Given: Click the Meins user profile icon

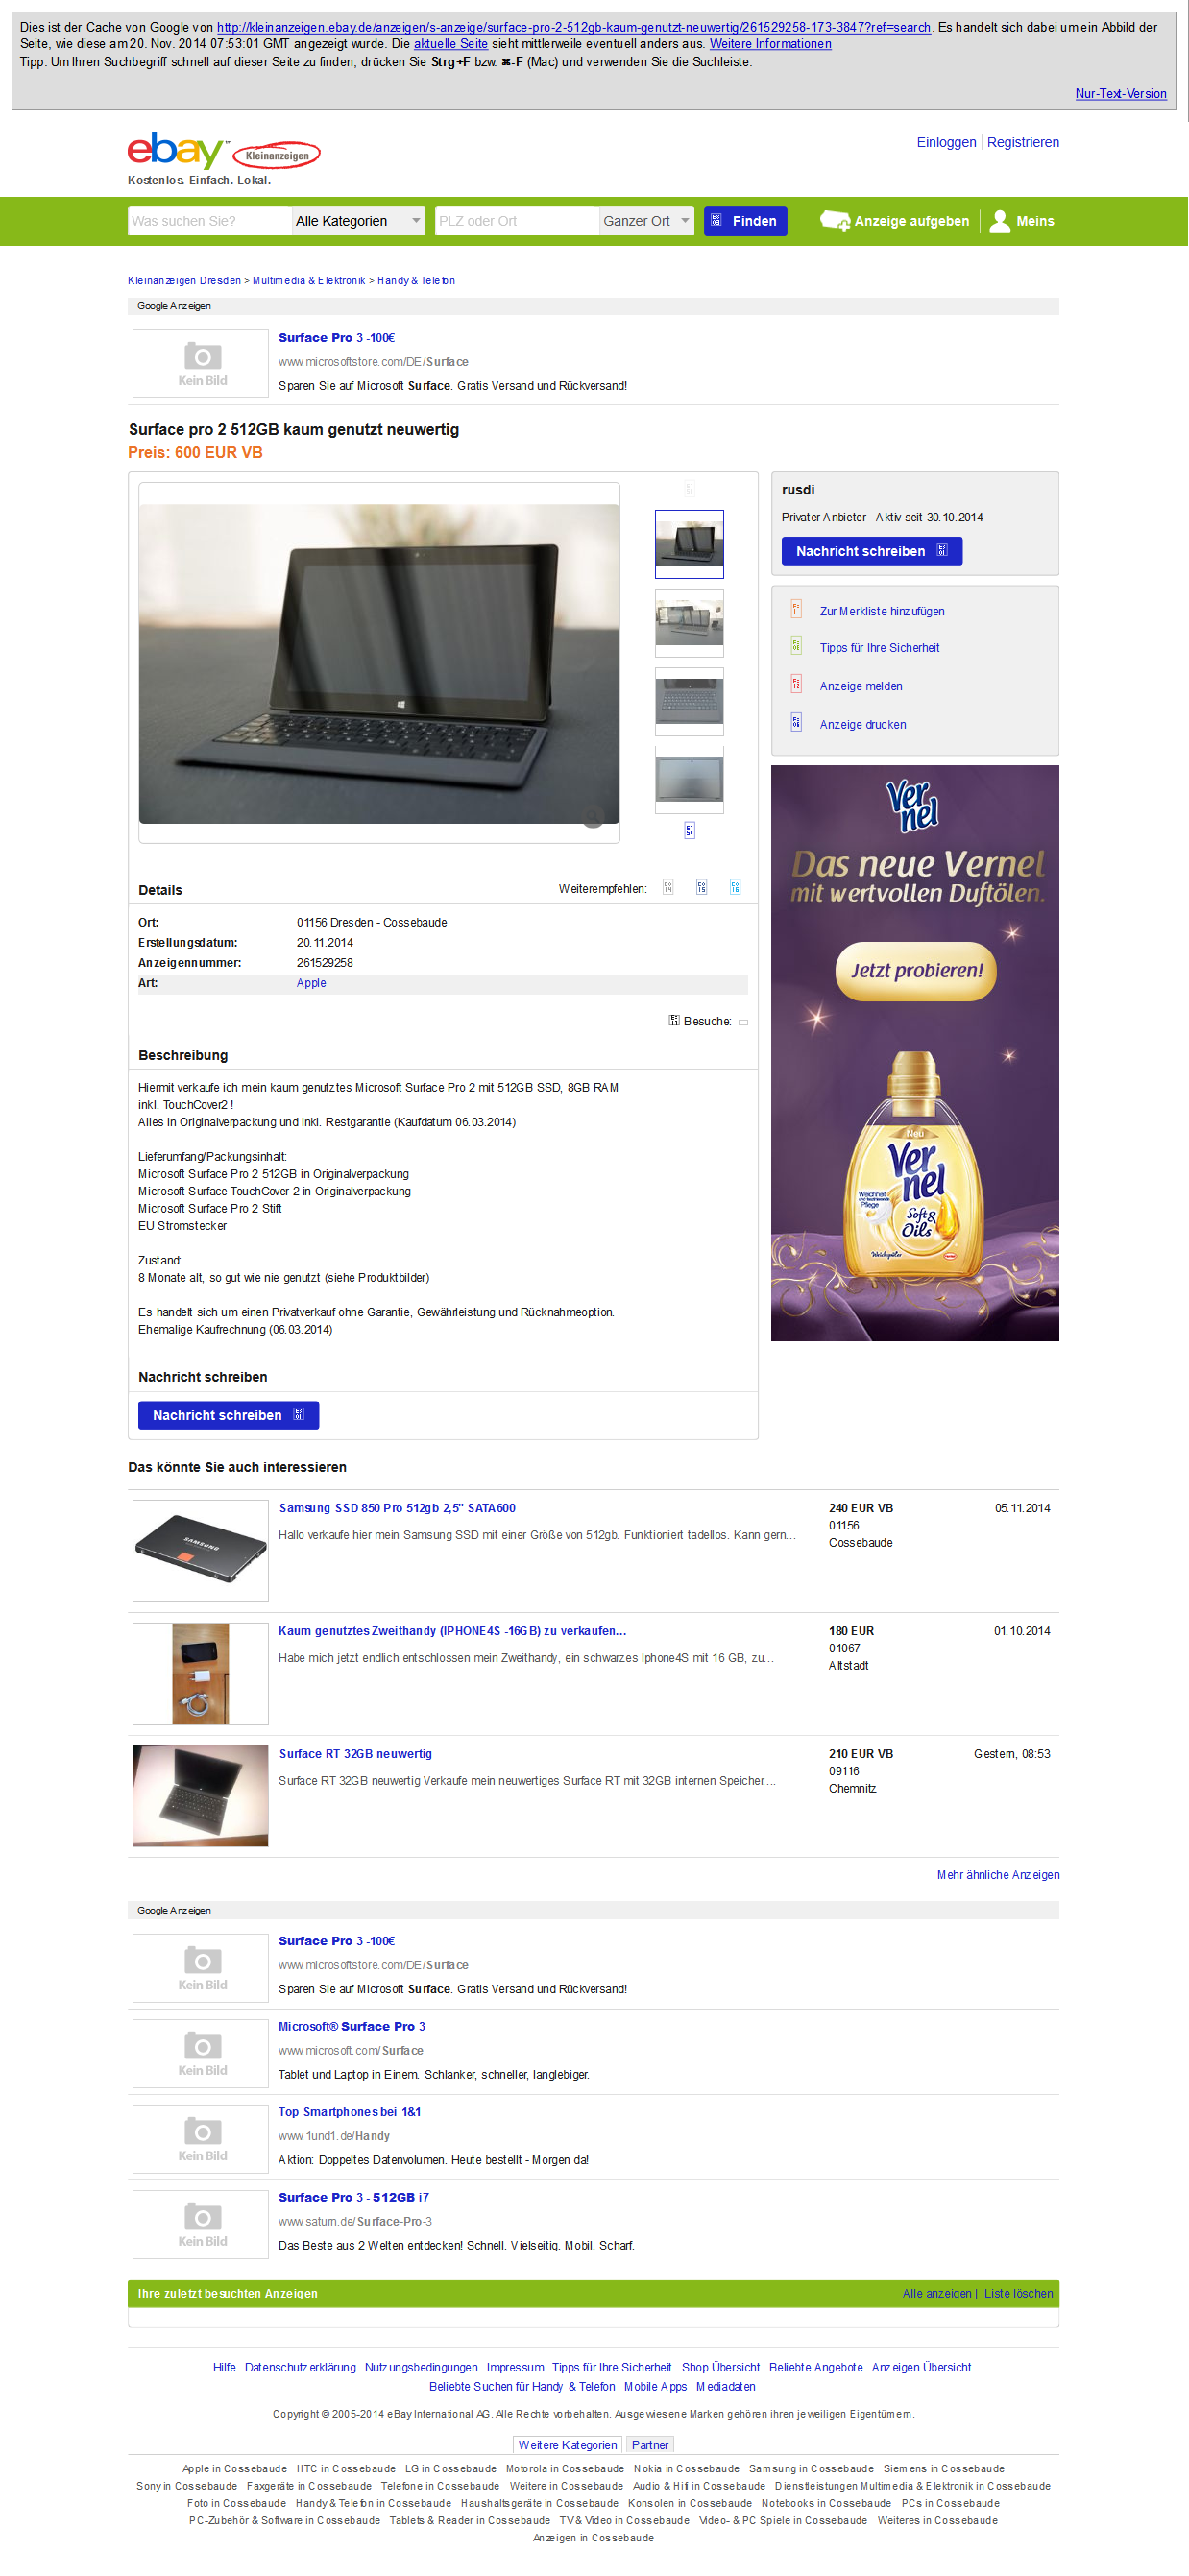Looking at the screenshot, I should tap(999, 221).
